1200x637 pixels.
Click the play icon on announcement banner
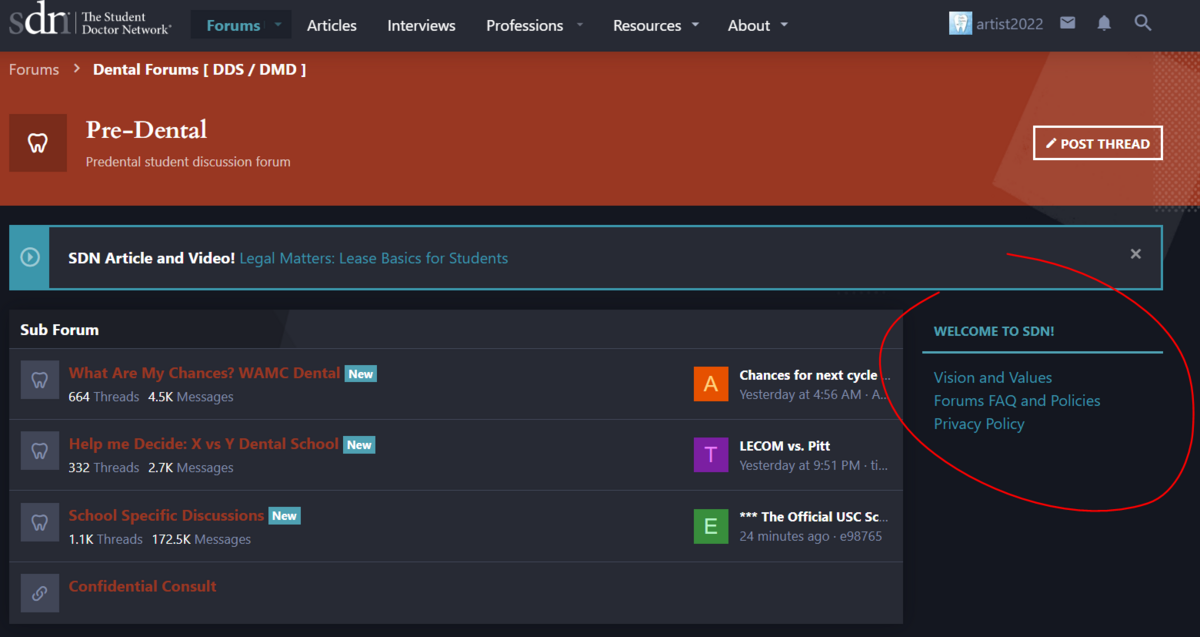pos(30,258)
